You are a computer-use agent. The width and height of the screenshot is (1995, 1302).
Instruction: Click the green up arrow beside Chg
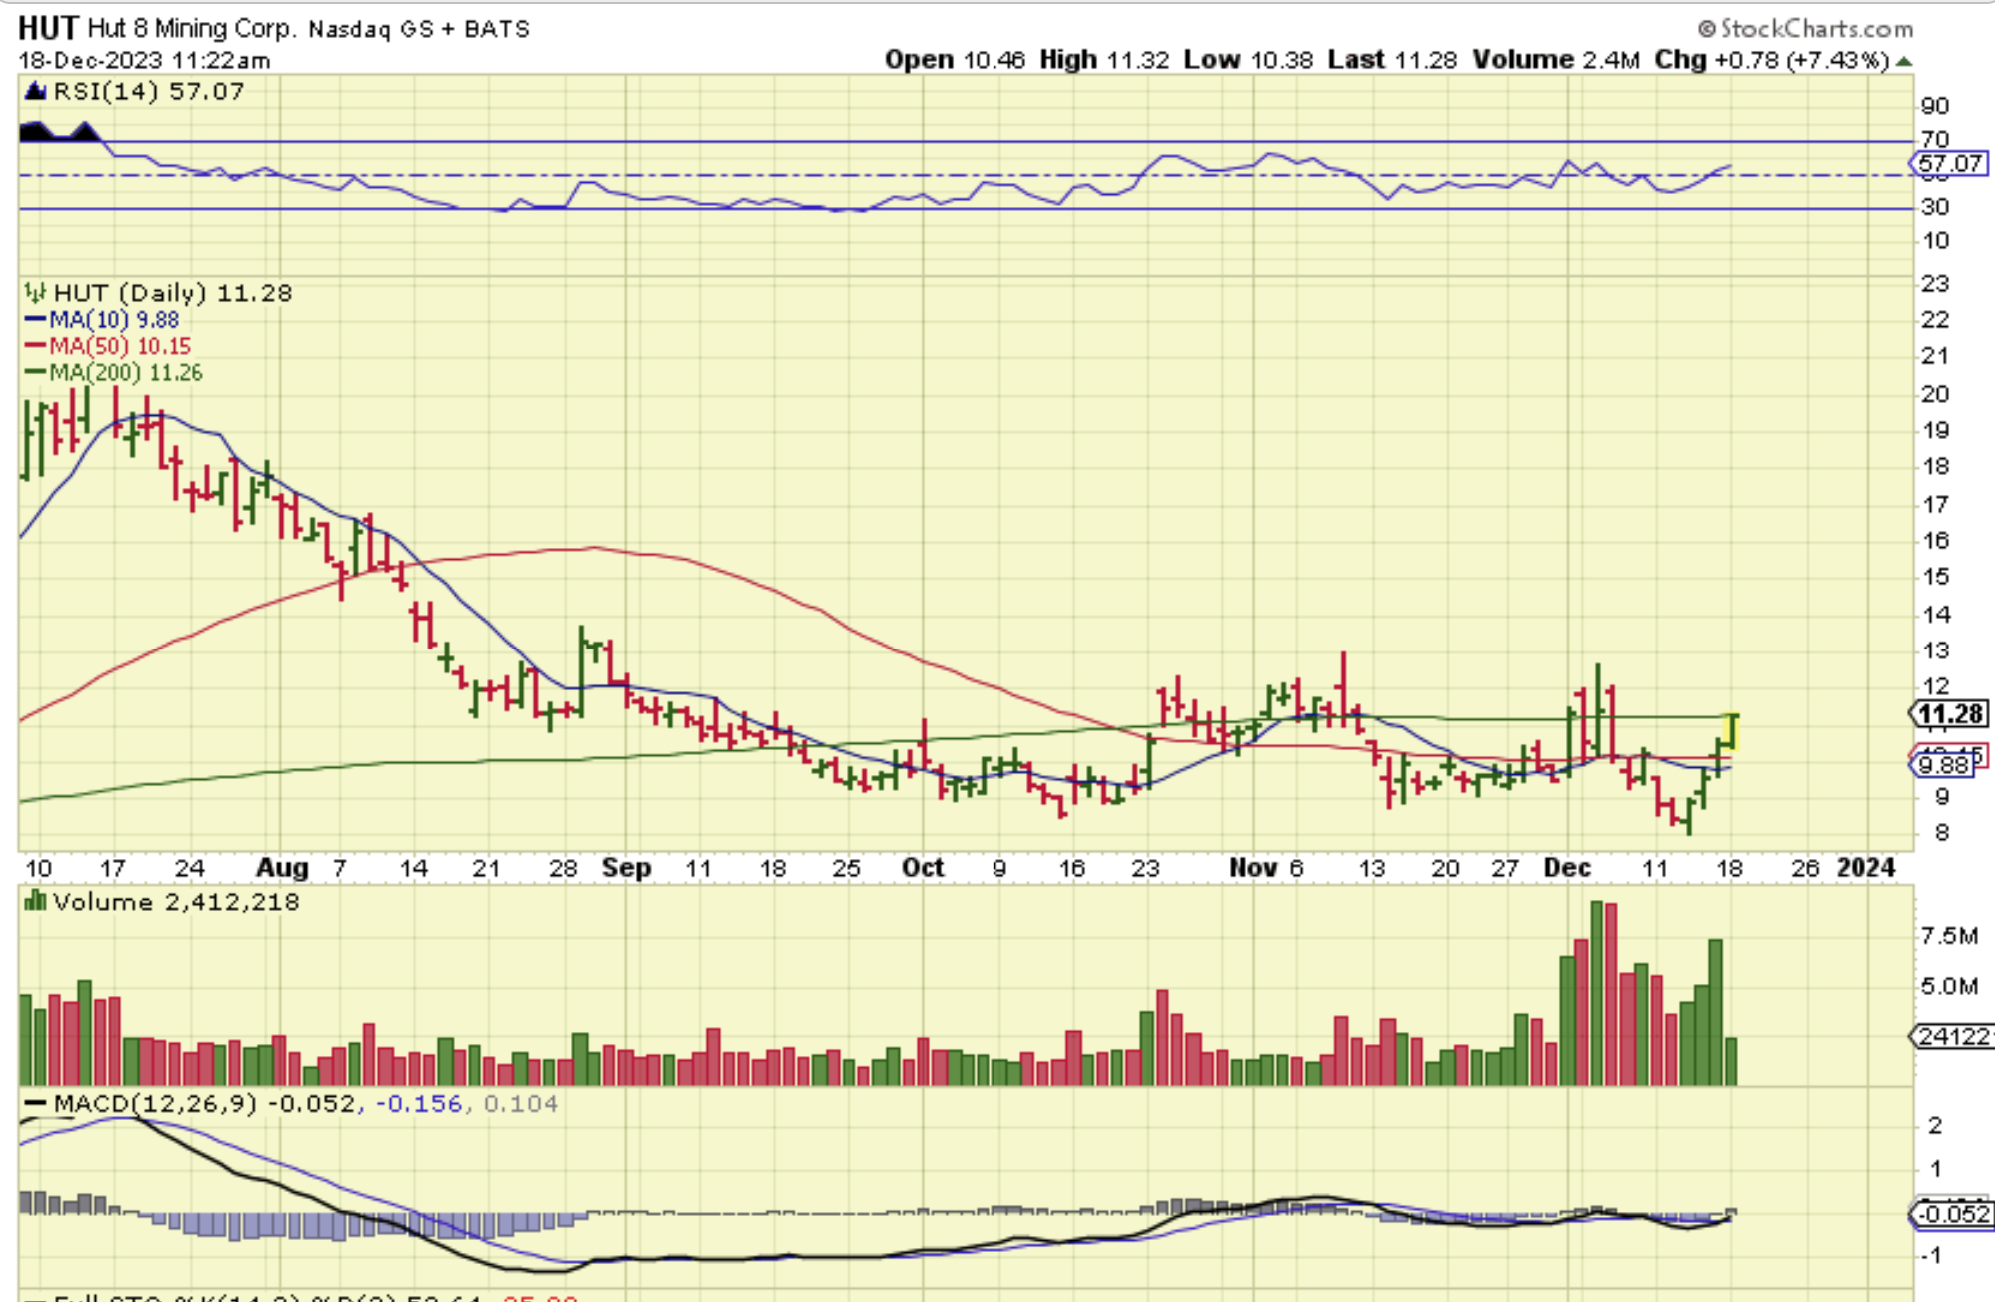pyautogui.click(x=1904, y=61)
